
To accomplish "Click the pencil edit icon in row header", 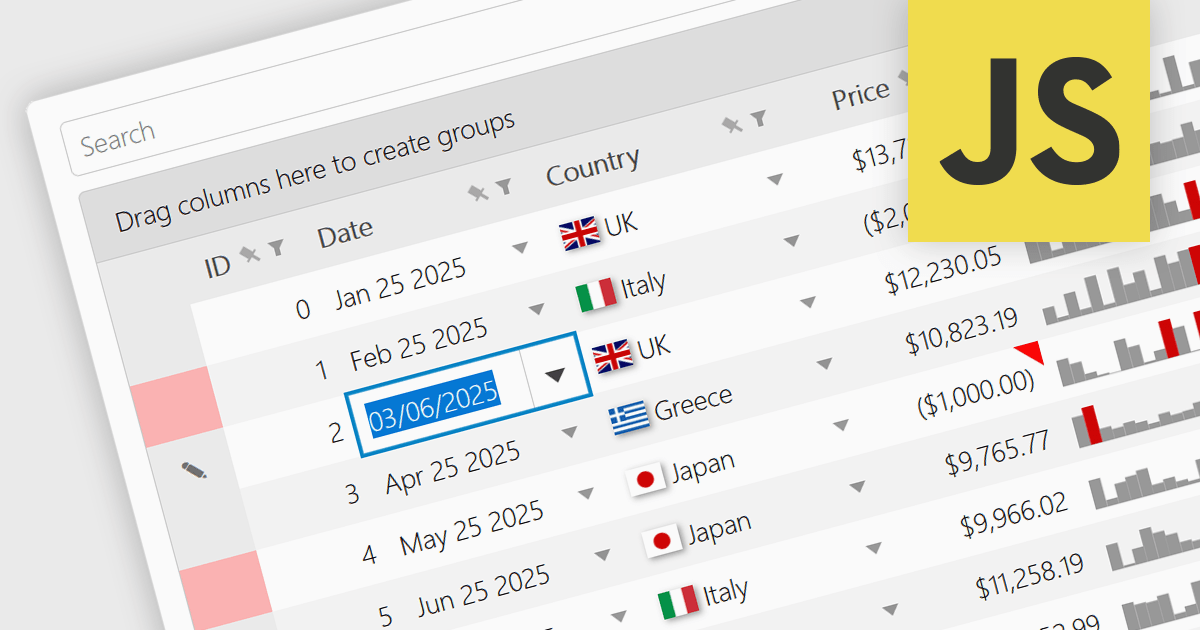I will [x=194, y=469].
